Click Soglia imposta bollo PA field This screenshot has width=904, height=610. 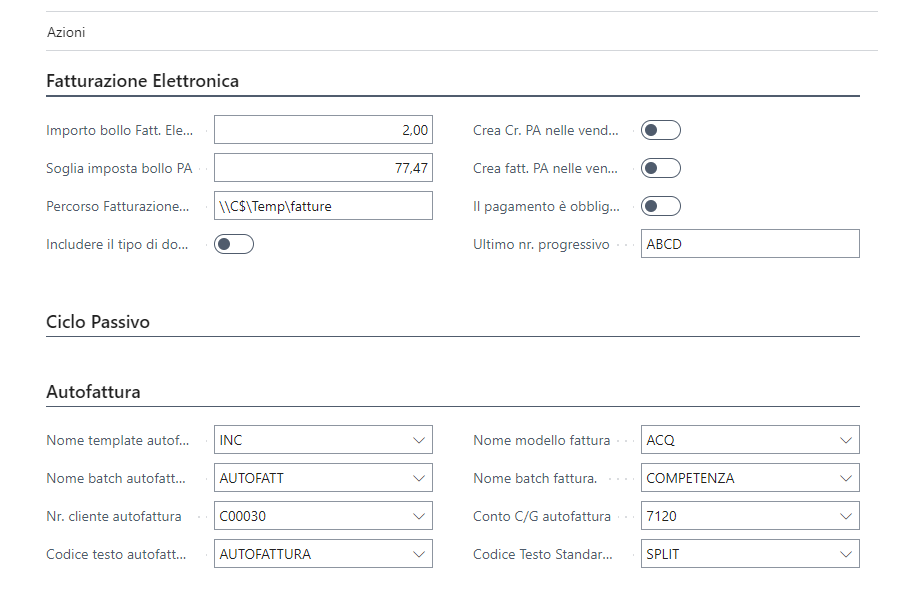(x=323, y=168)
